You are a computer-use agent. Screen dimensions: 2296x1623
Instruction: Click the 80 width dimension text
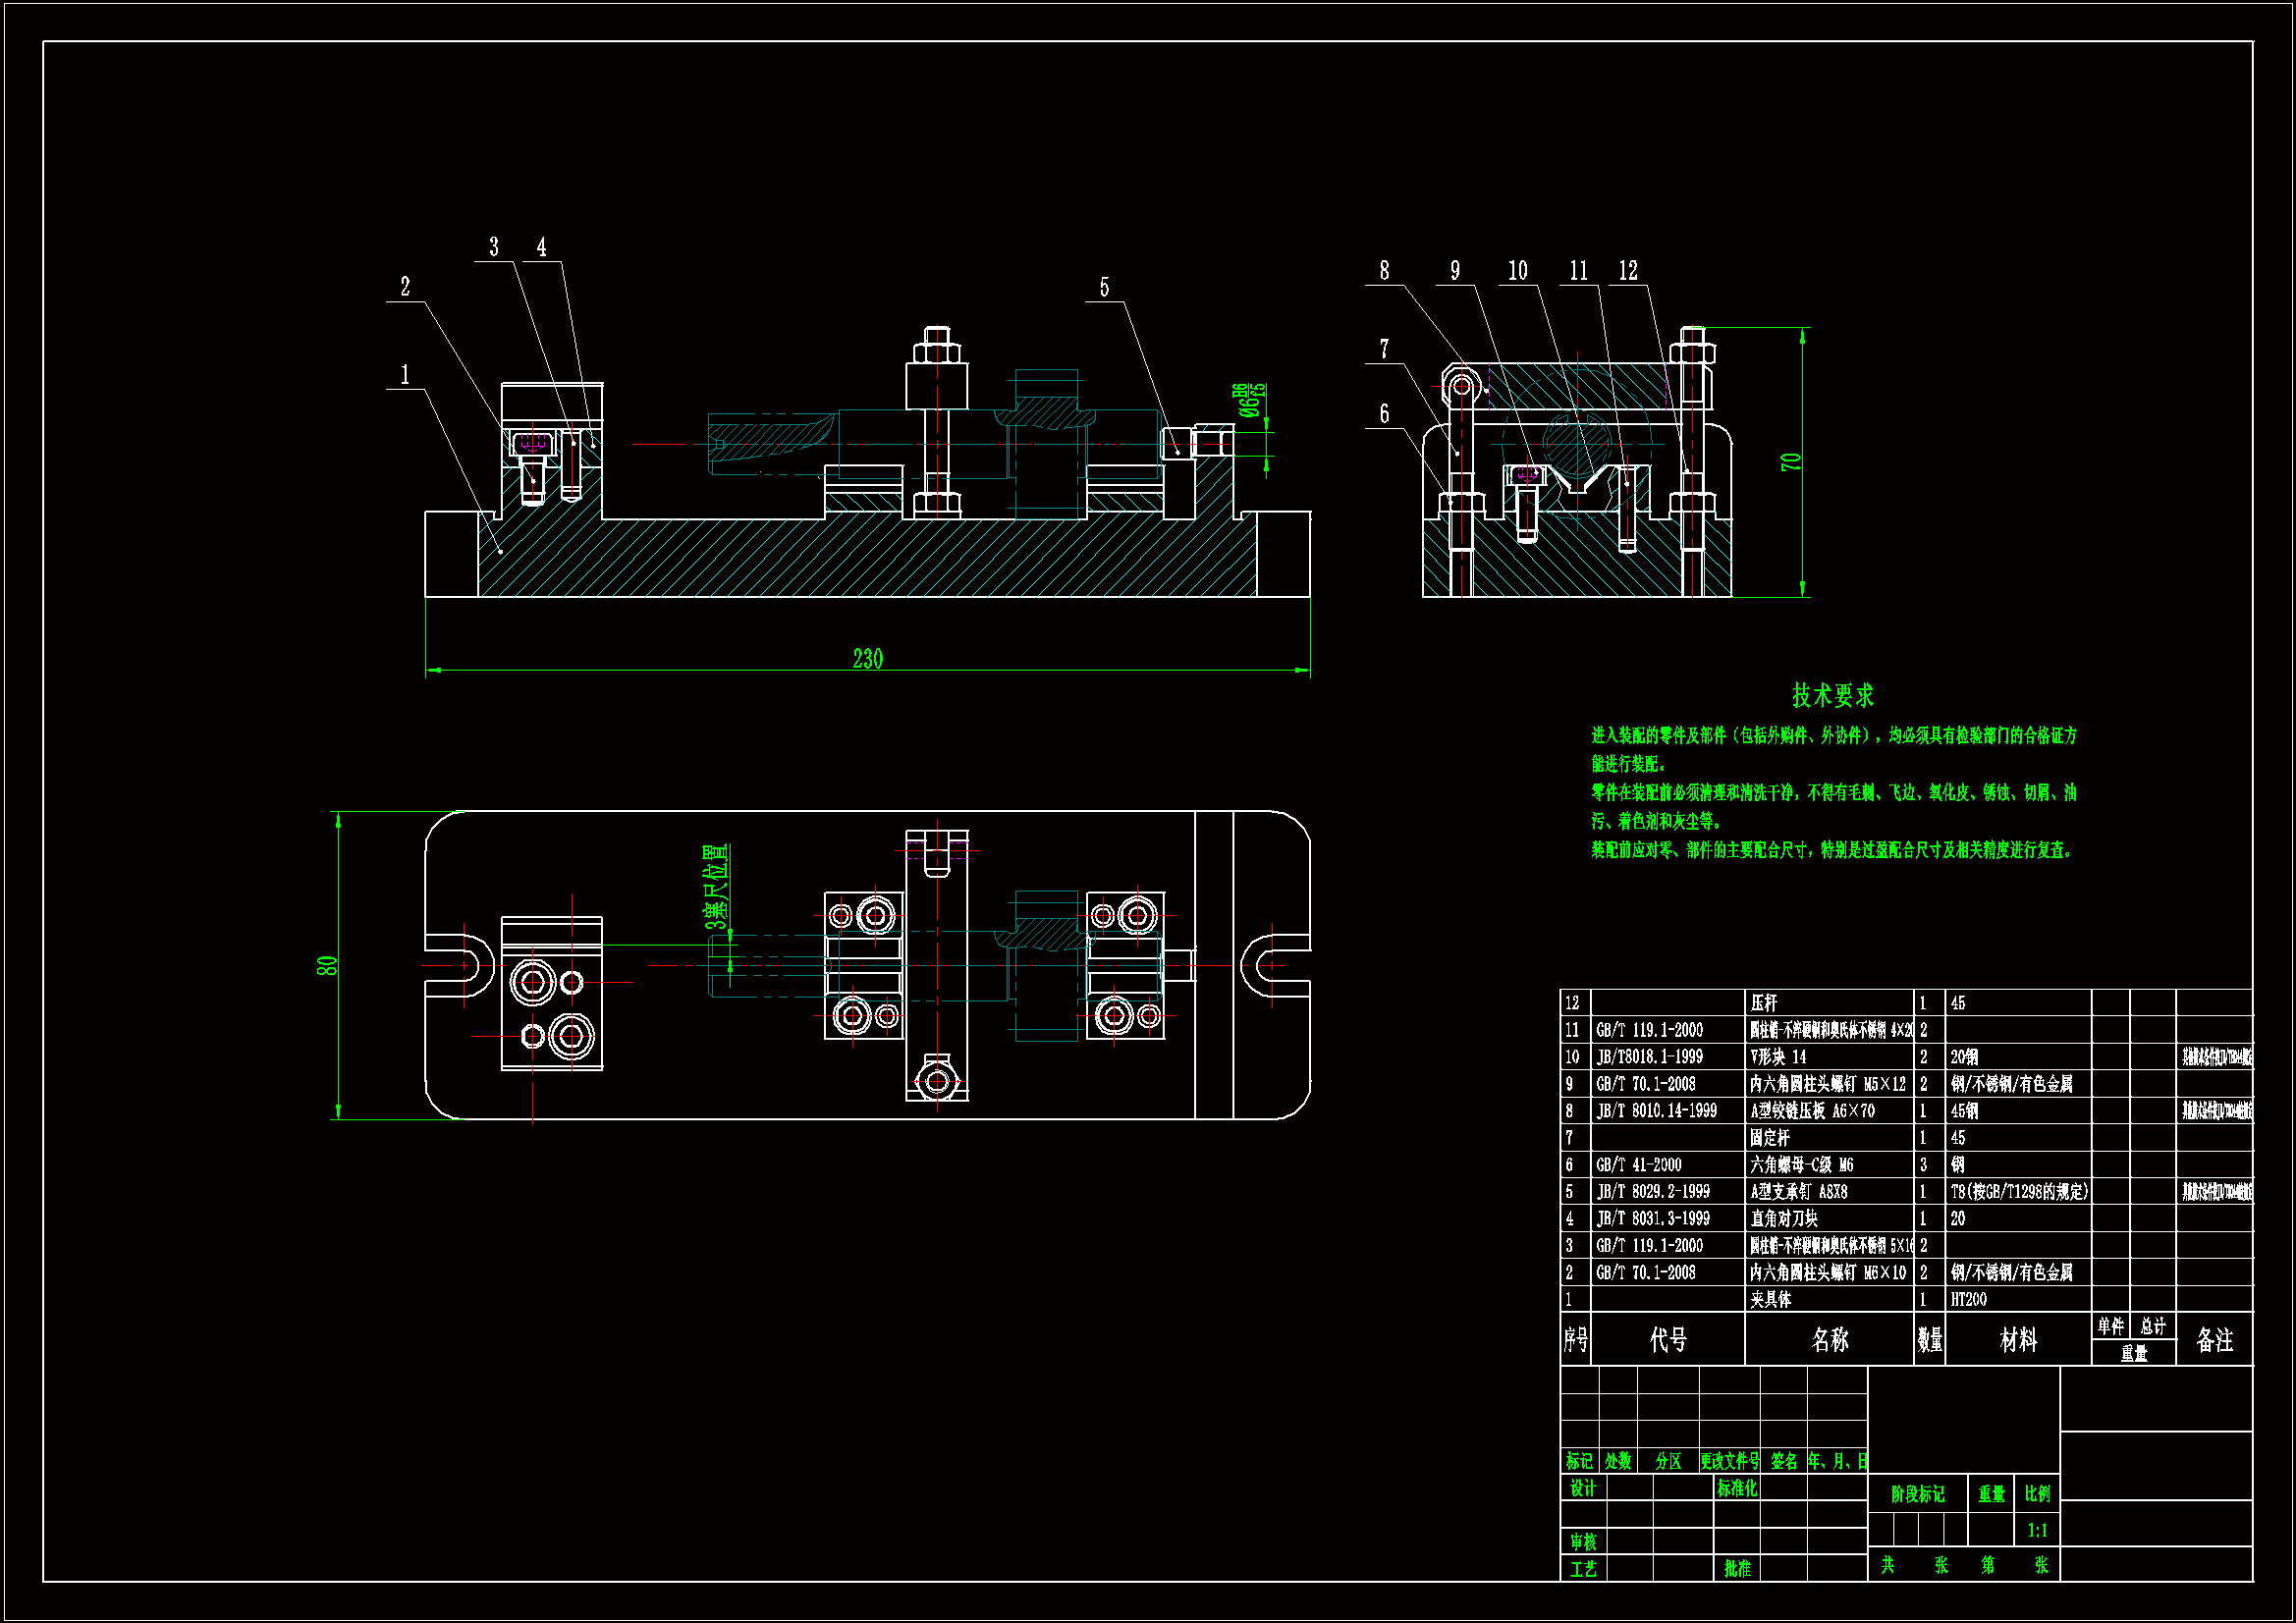coord(327,966)
